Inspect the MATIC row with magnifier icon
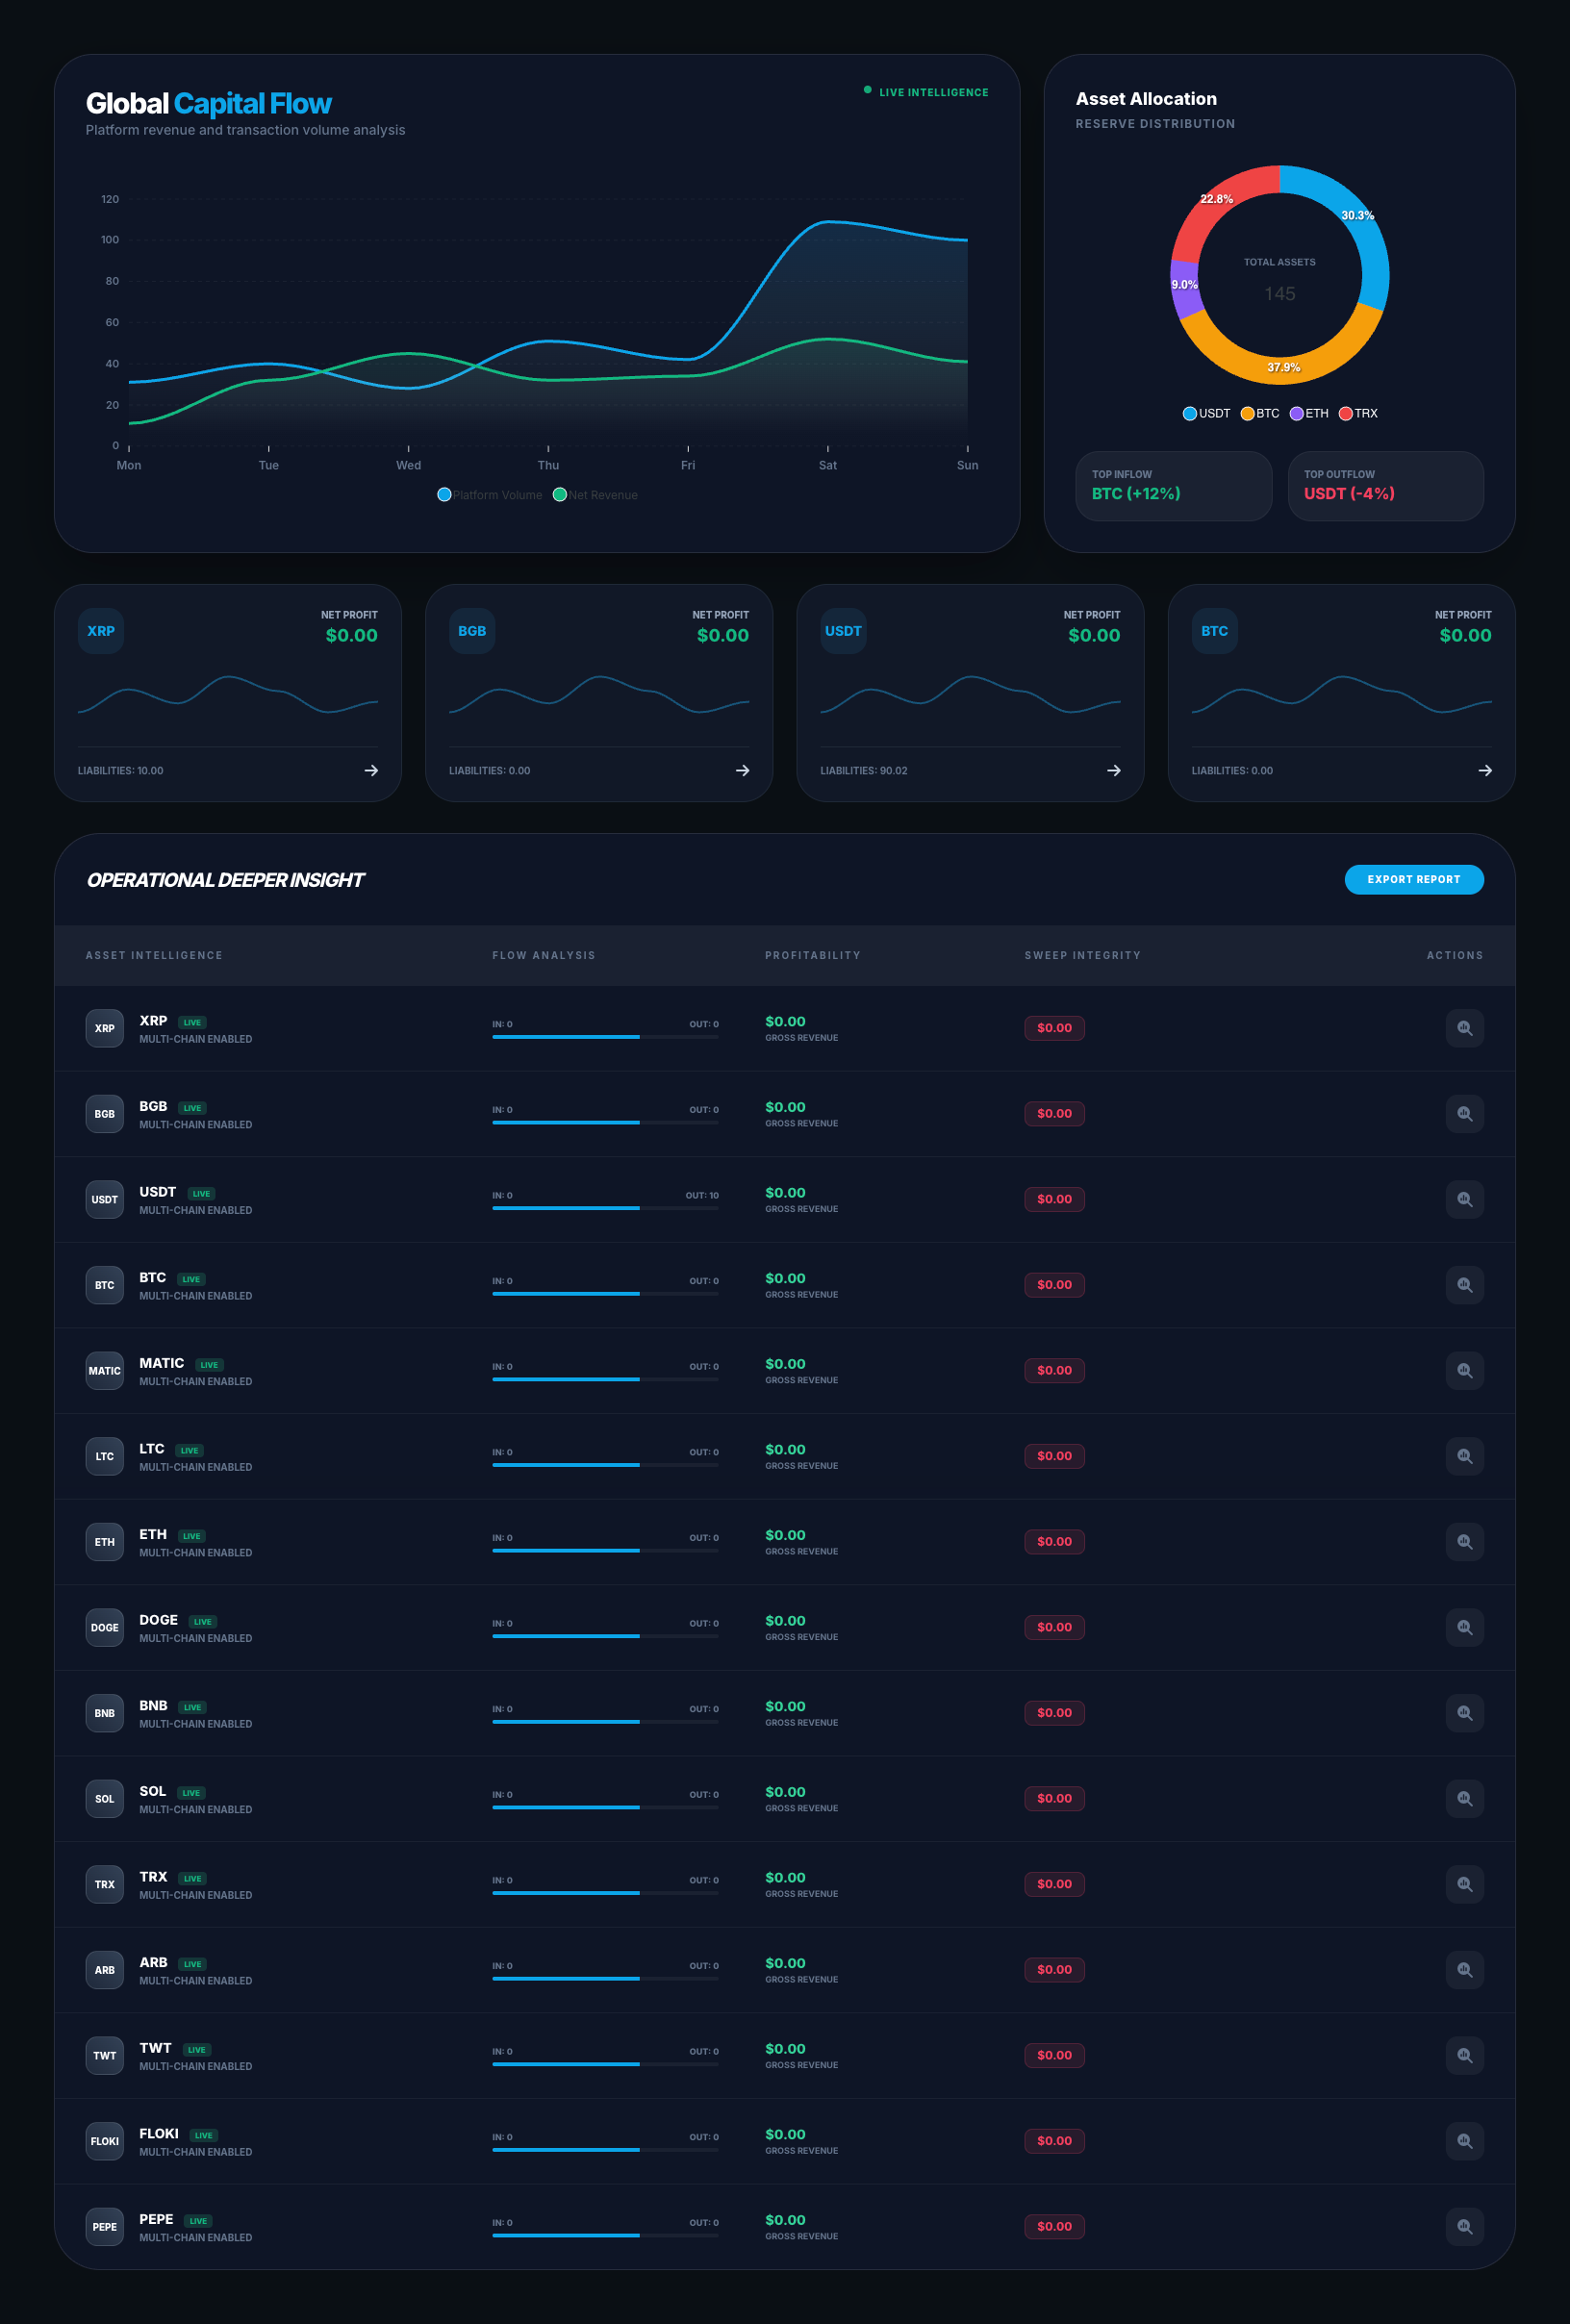1570x2324 pixels. (1464, 1370)
